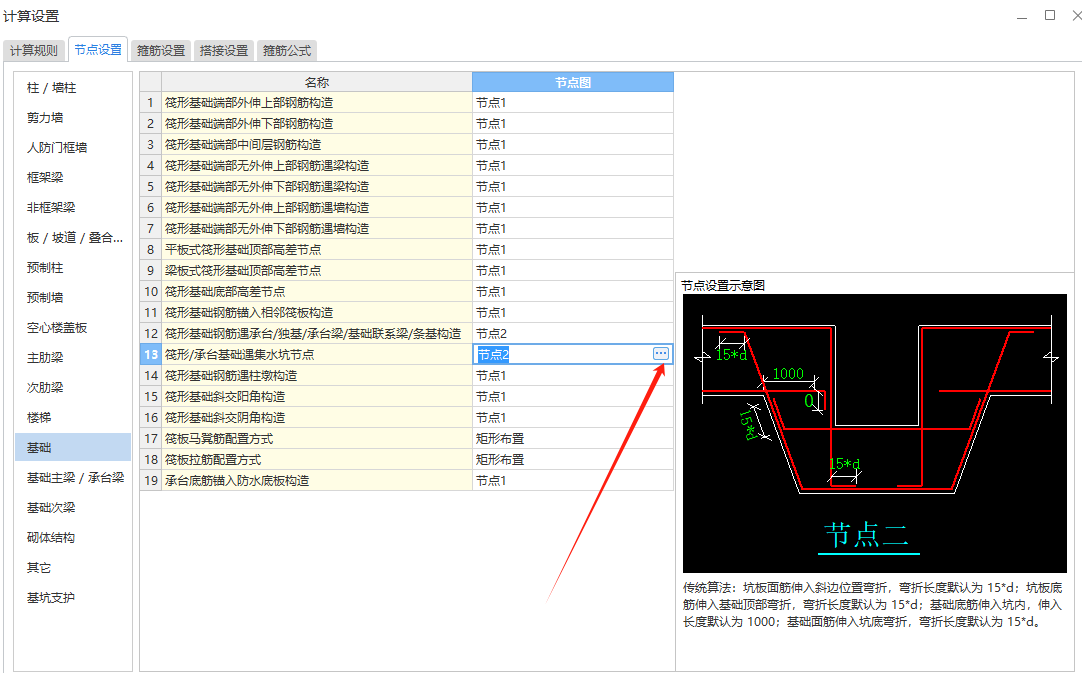The image size is (1082, 673).
Task: Click the 名称 column header
Action: tap(317, 82)
